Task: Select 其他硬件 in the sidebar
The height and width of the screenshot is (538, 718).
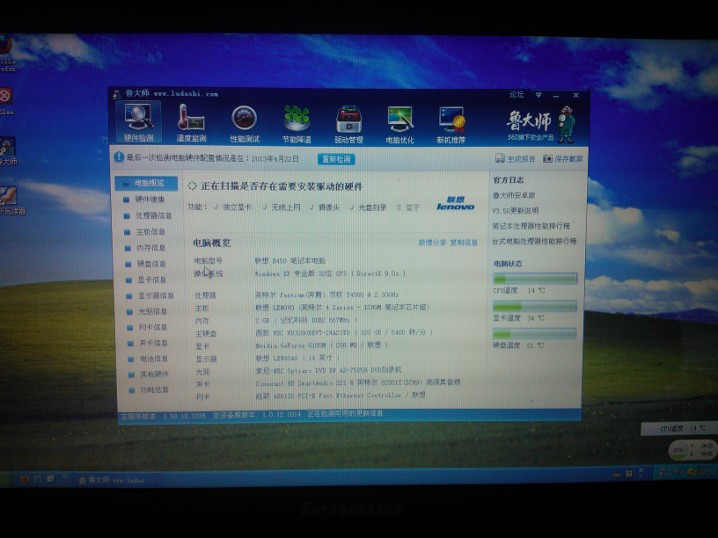Action: 150,374
